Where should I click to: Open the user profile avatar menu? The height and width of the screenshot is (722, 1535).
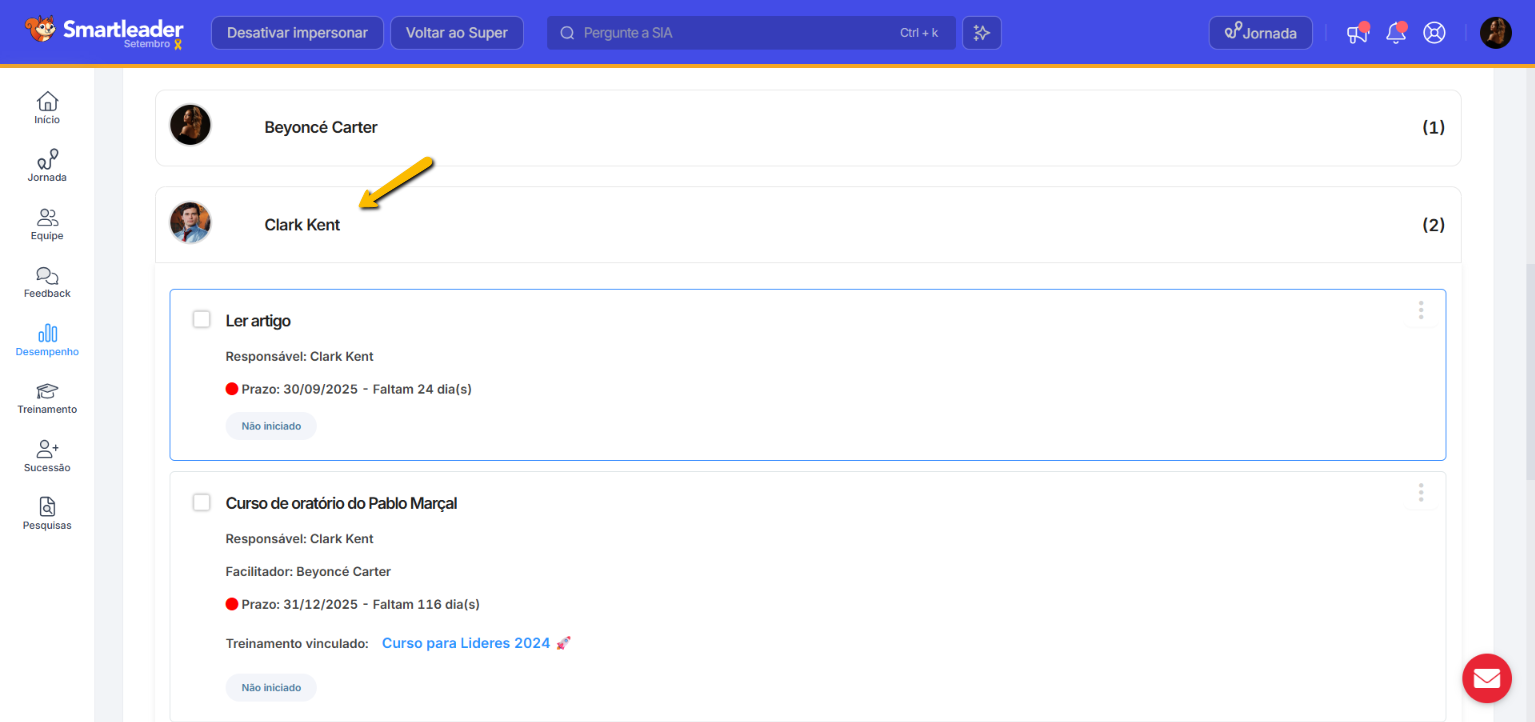point(1495,33)
